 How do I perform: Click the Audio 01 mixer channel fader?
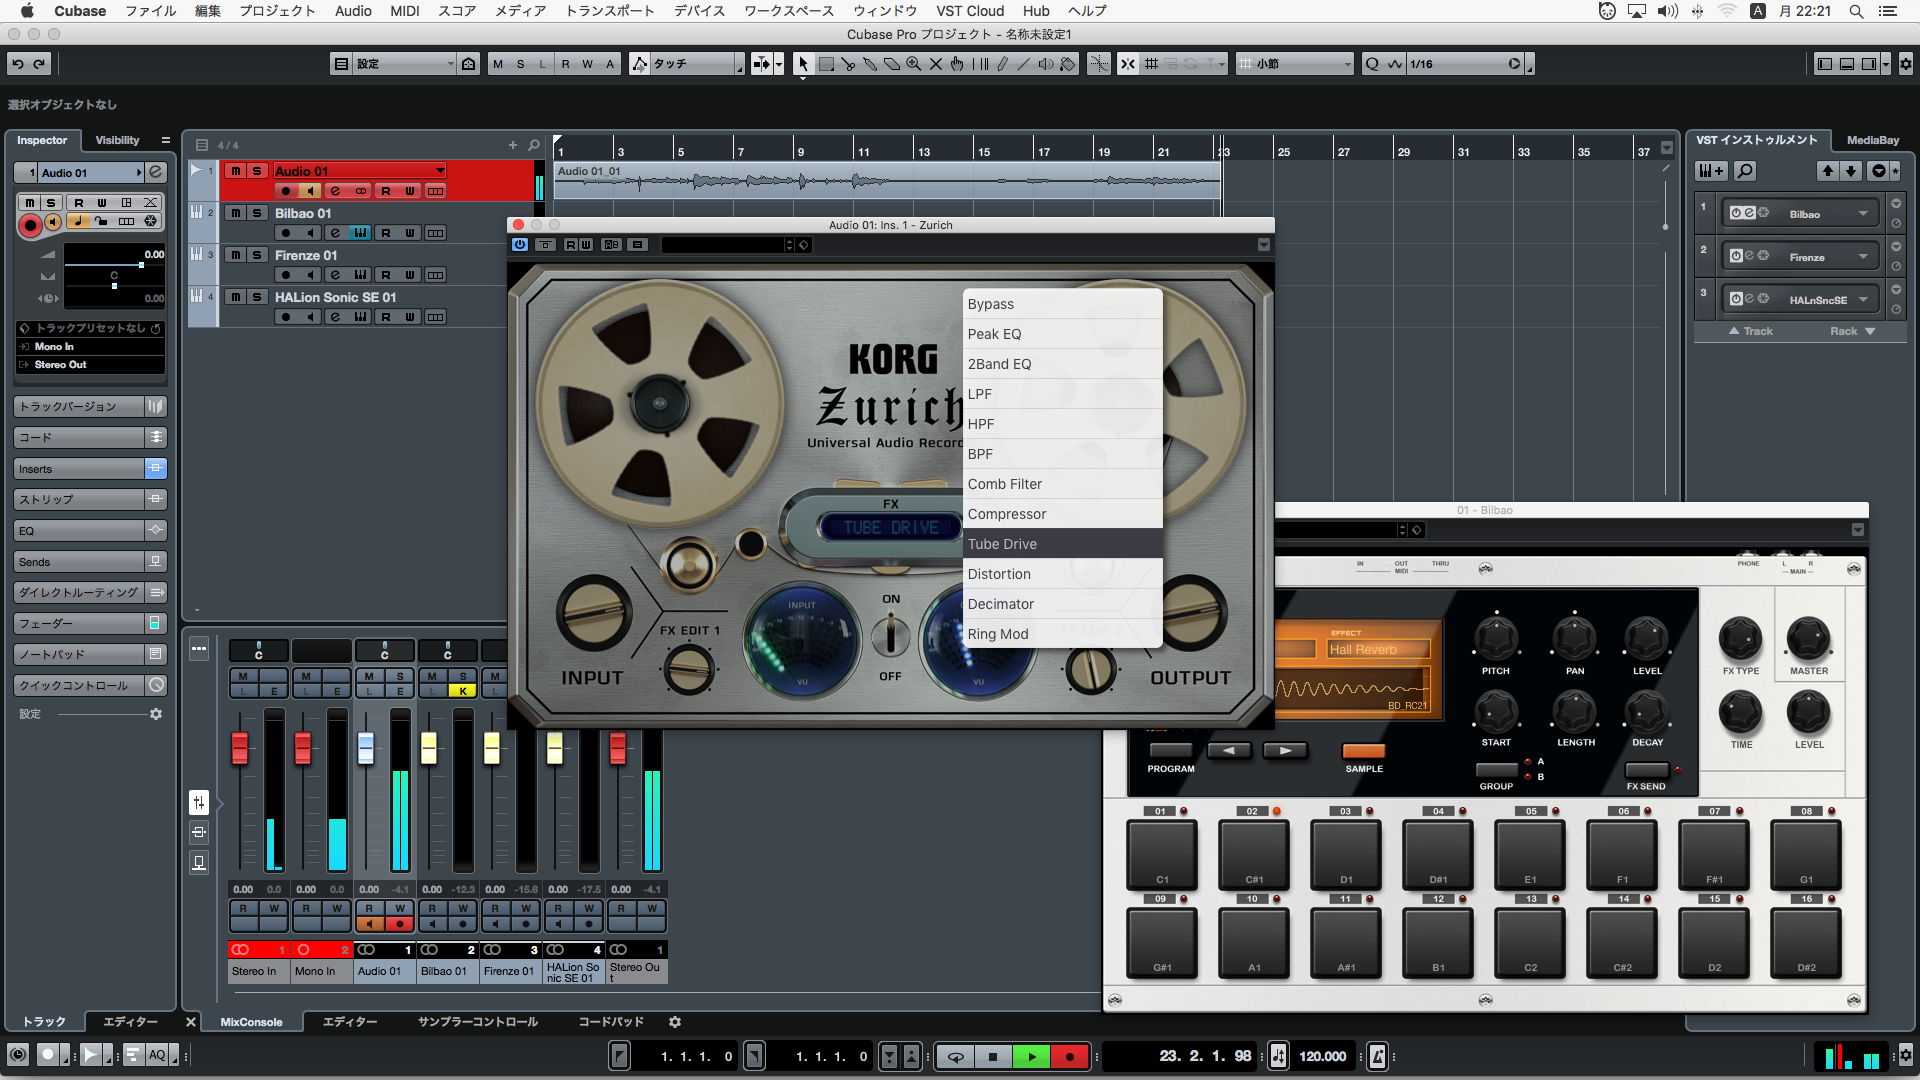tap(365, 748)
